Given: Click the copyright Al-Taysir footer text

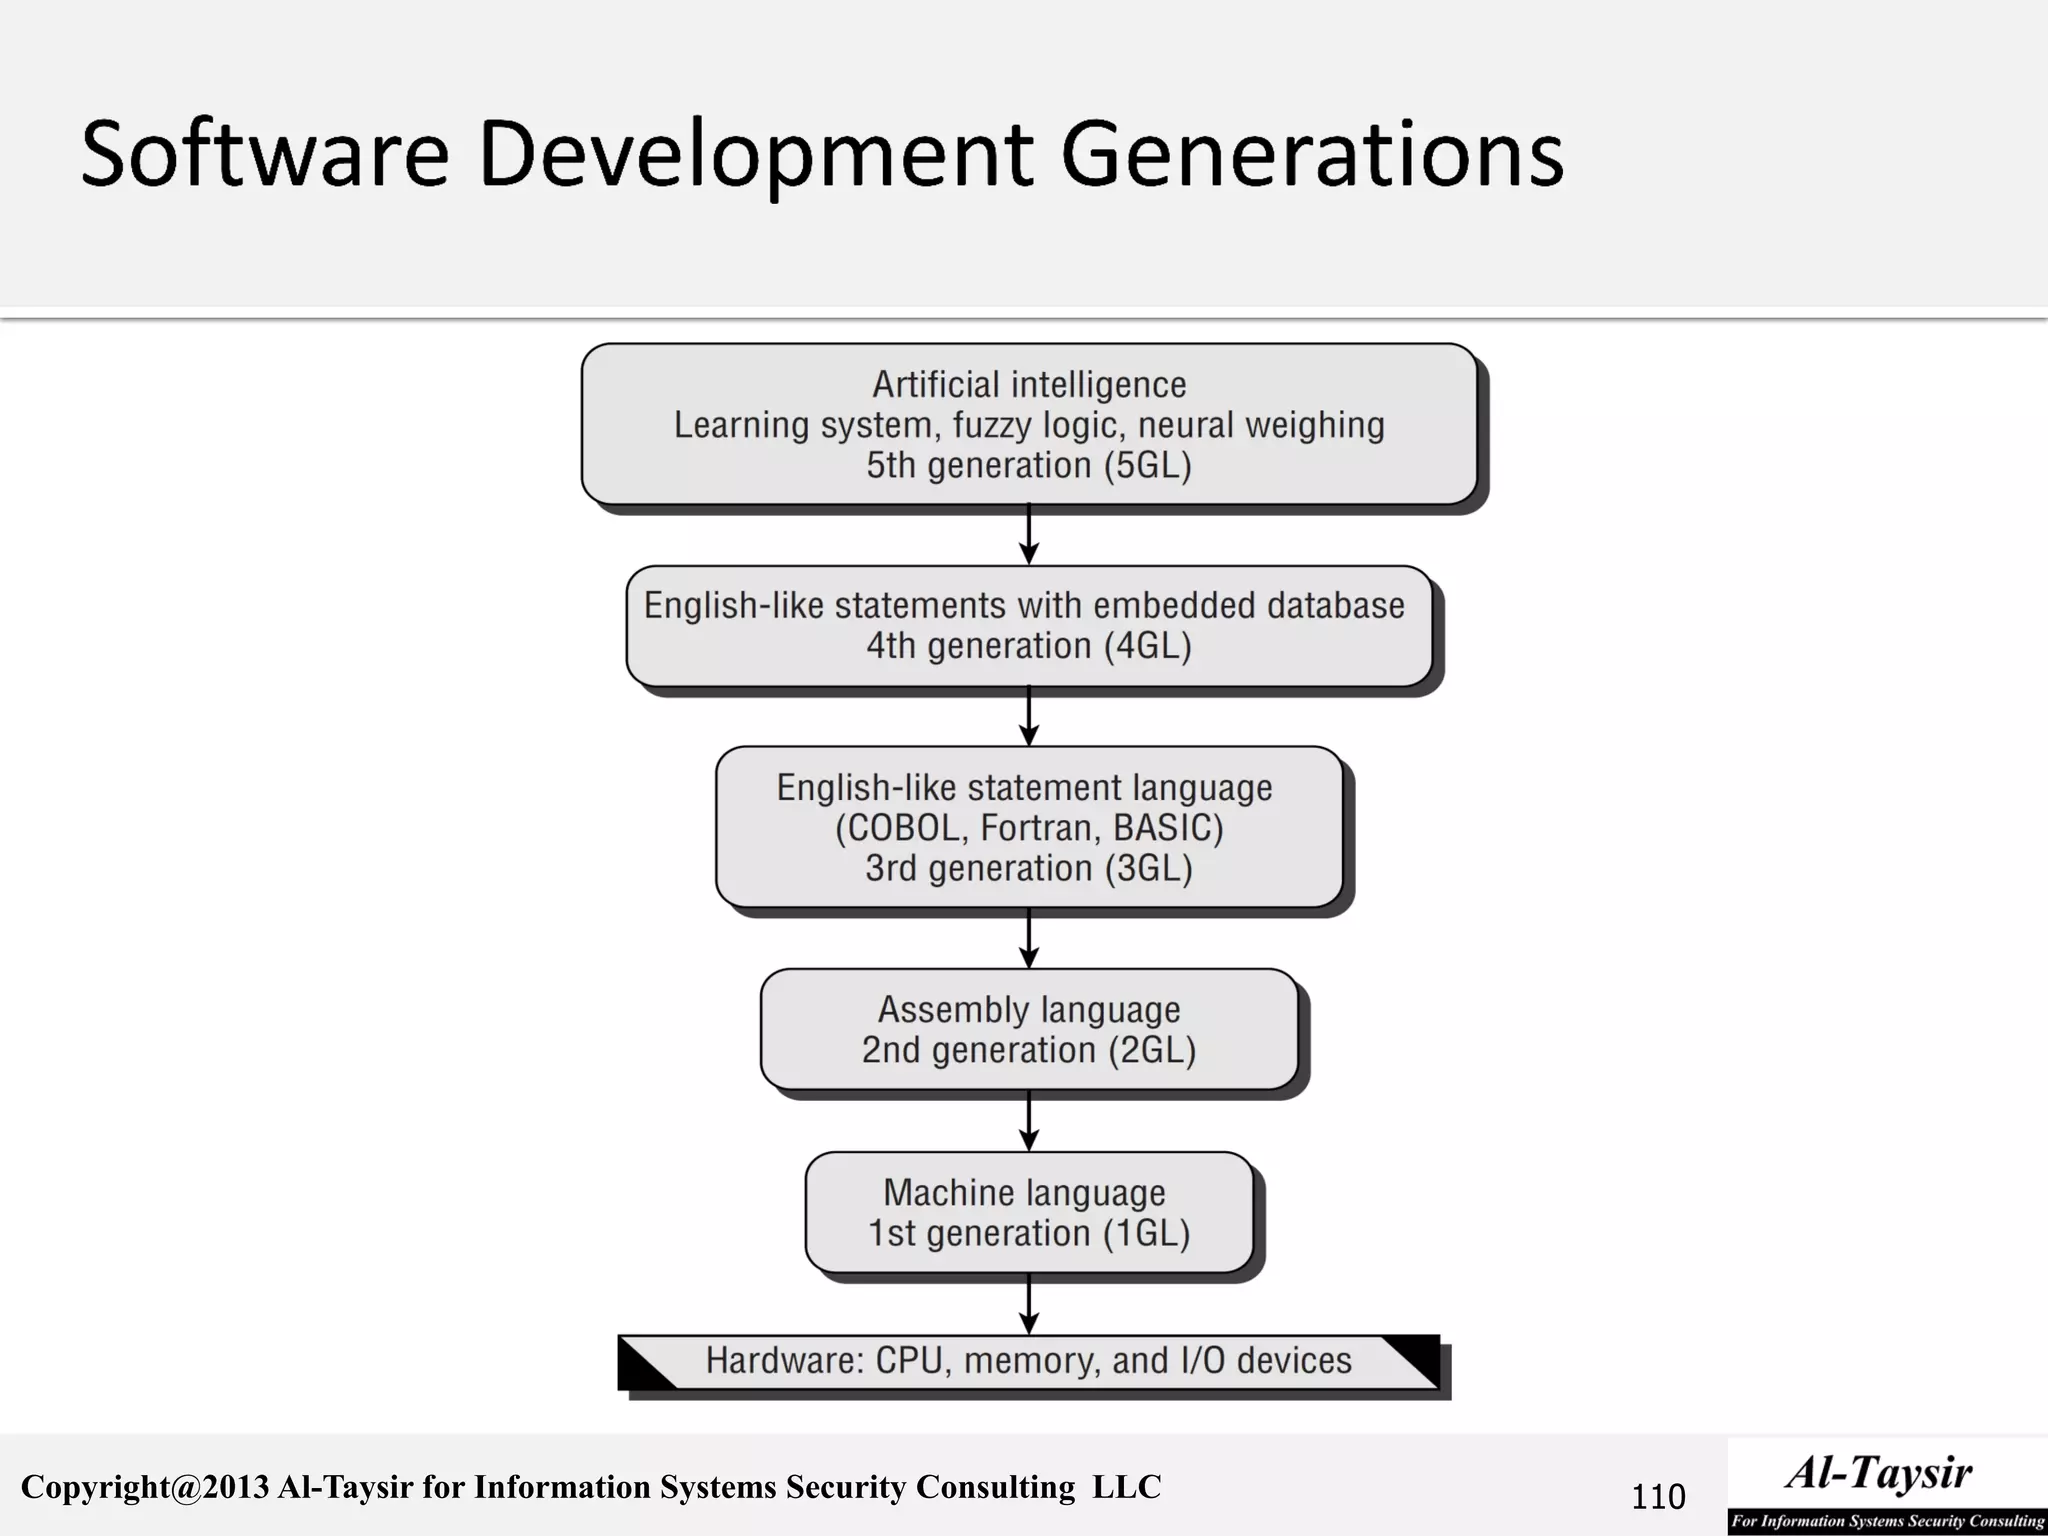Looking at the screenshot, I should [x=591, y=1487].
